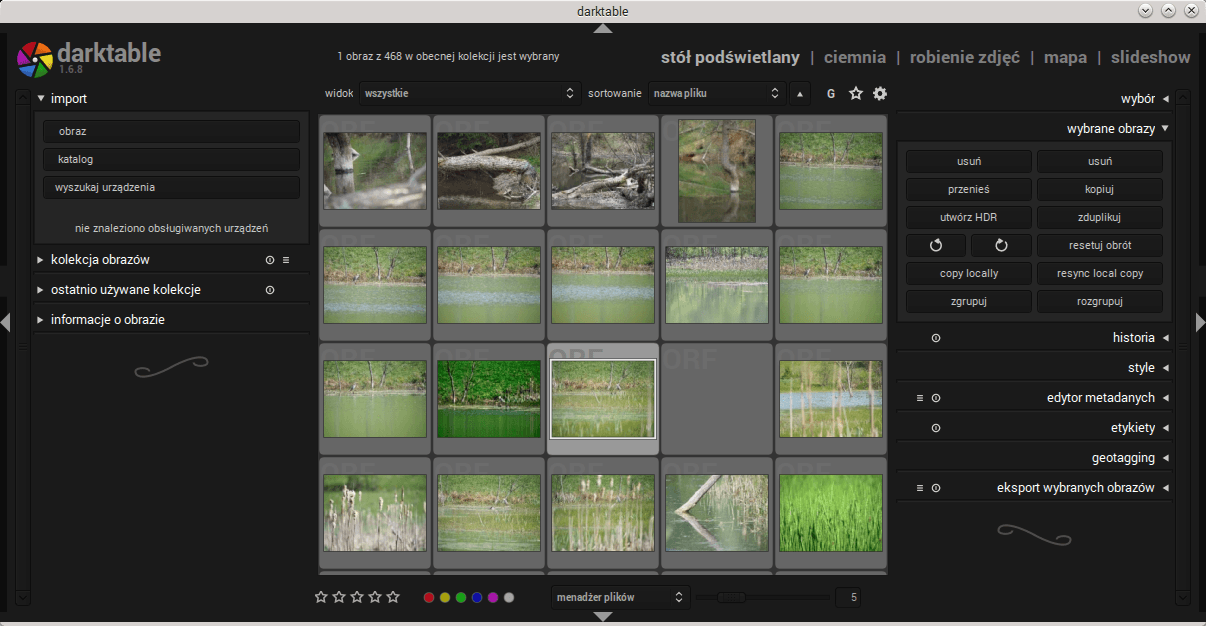This screenshot has height=626, width=1206.
Task: Expand the style module
Action: point(1165,368)
